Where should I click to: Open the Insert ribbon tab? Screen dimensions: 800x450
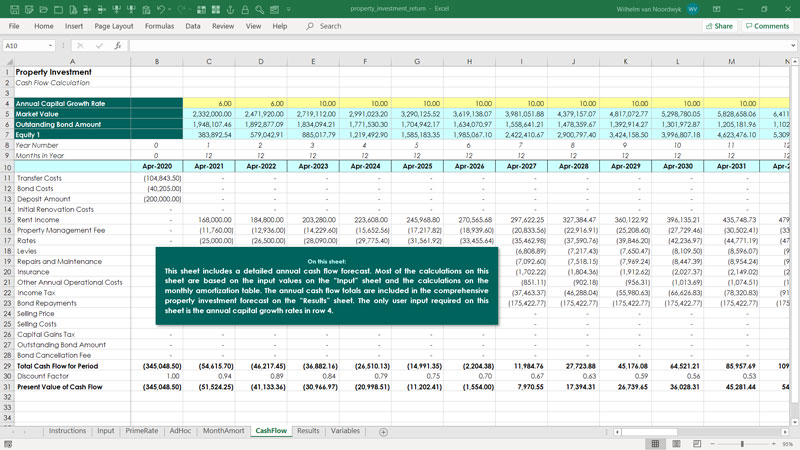tap(73, 26)
